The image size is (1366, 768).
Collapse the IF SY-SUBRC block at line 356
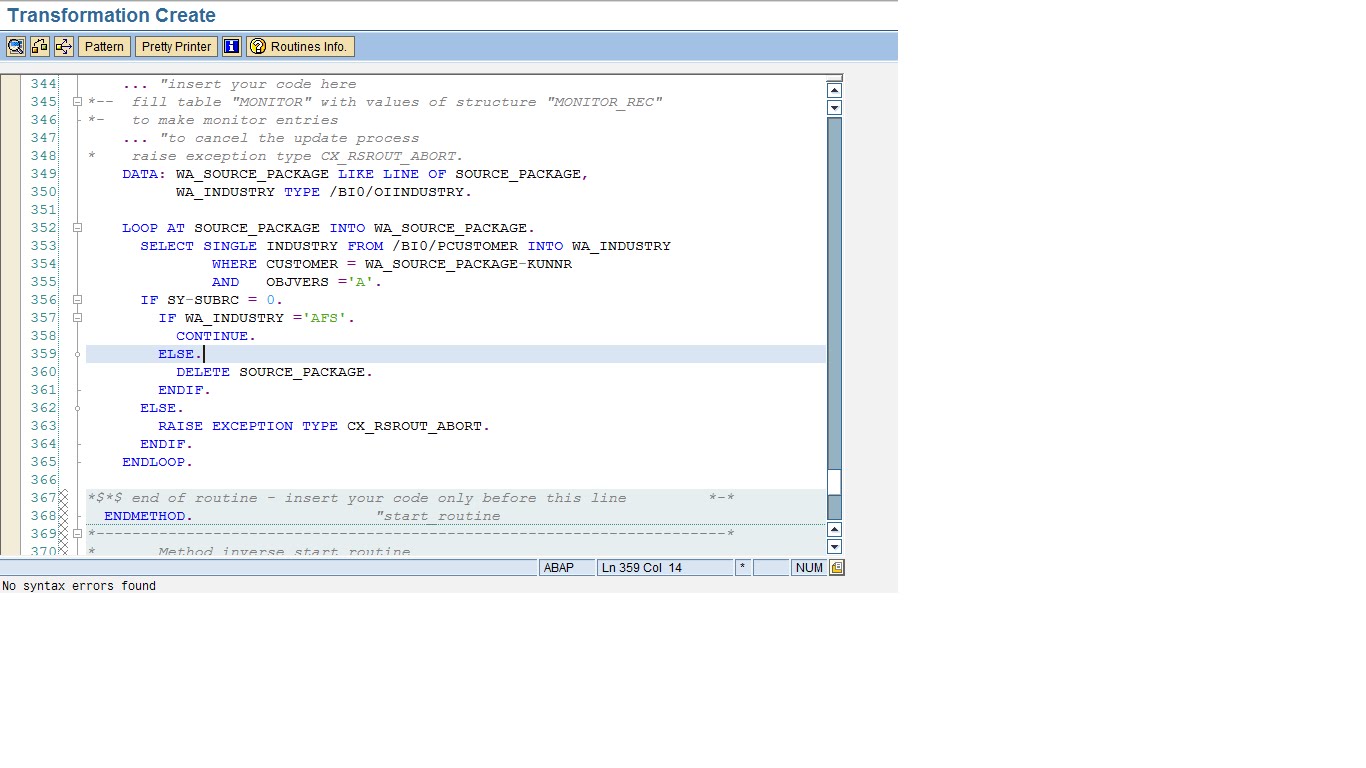click(78, 299)
